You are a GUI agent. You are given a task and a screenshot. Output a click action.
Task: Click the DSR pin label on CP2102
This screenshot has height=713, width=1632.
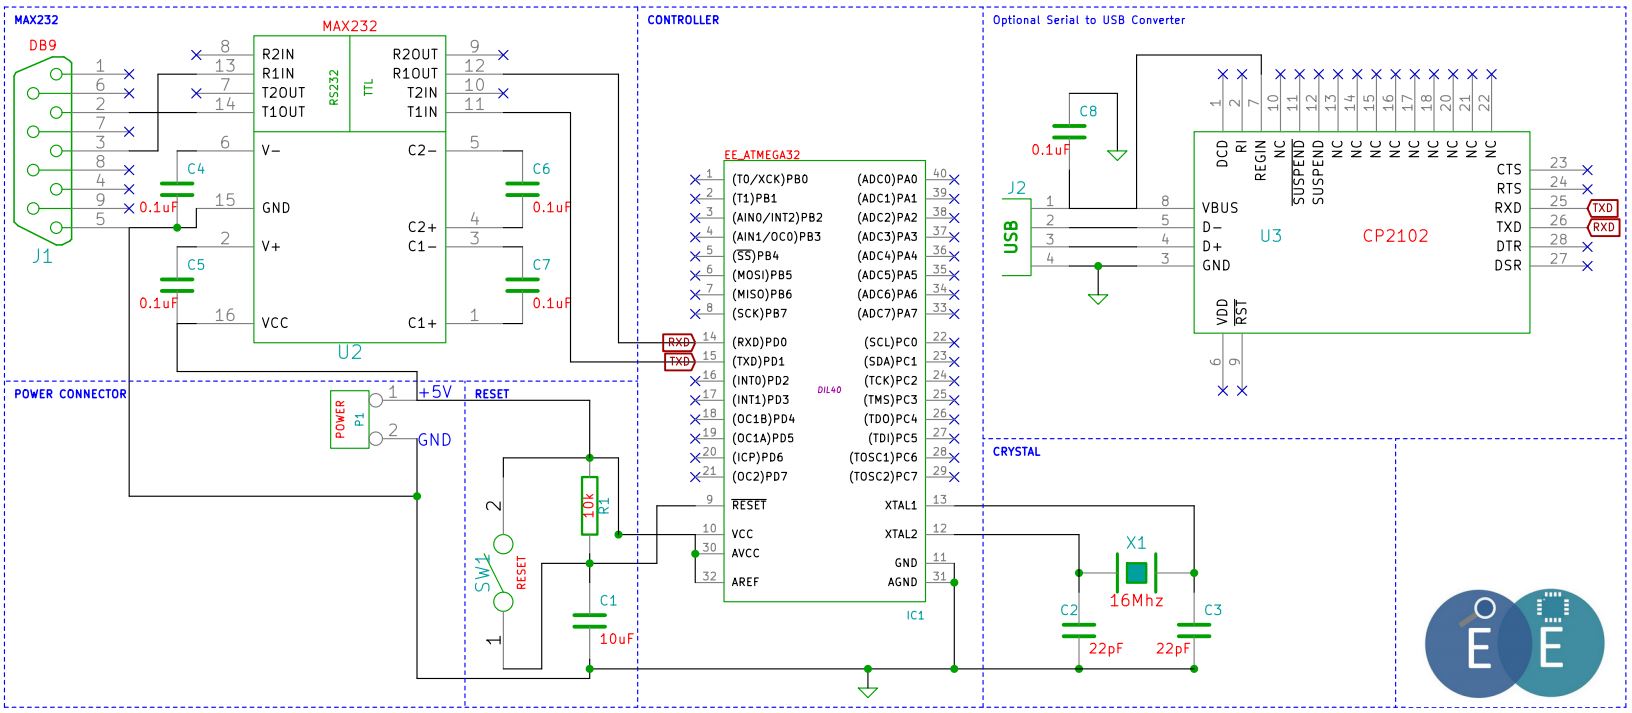point(1508,266)
